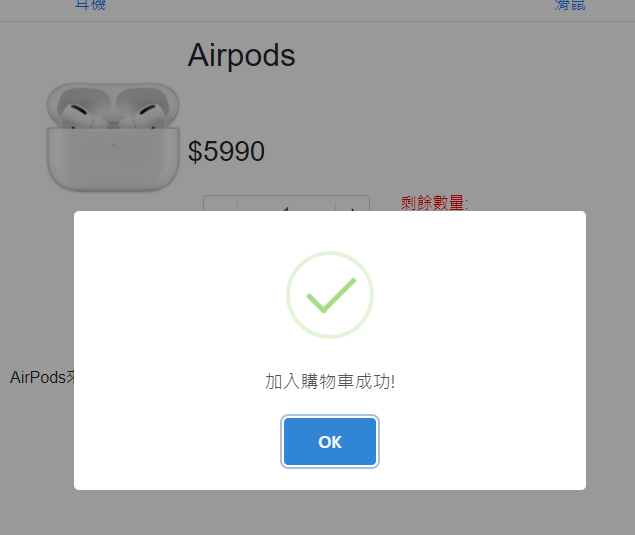Increase quantity with the plus stepper
The height and width of the screenshot is (535, 635).
(x=352, y=204)
